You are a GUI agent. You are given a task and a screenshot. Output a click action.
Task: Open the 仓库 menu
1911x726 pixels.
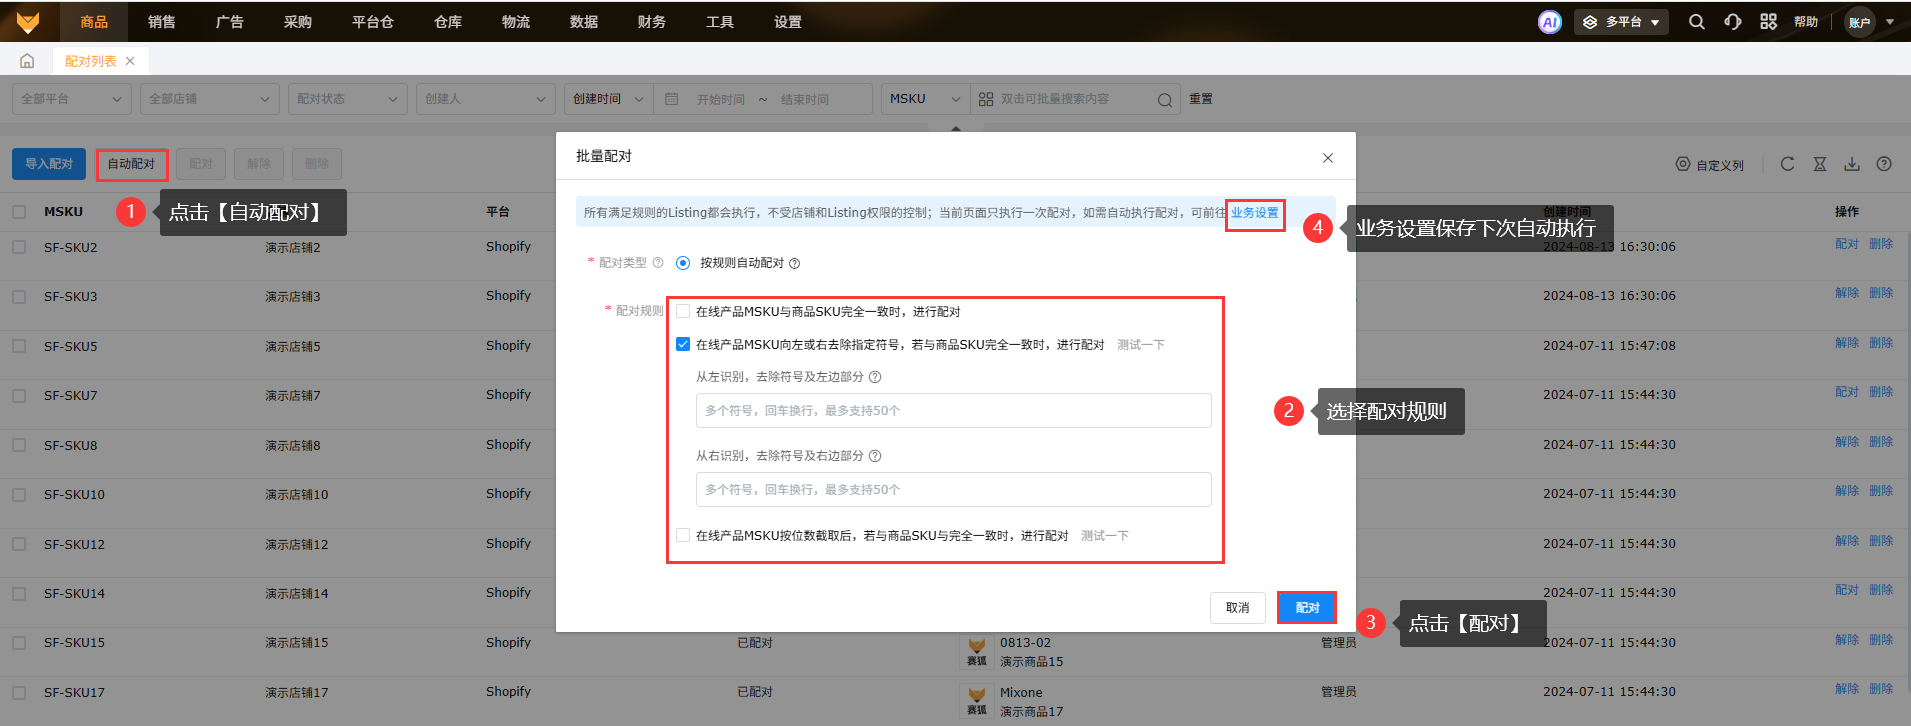tap(448, 21)
